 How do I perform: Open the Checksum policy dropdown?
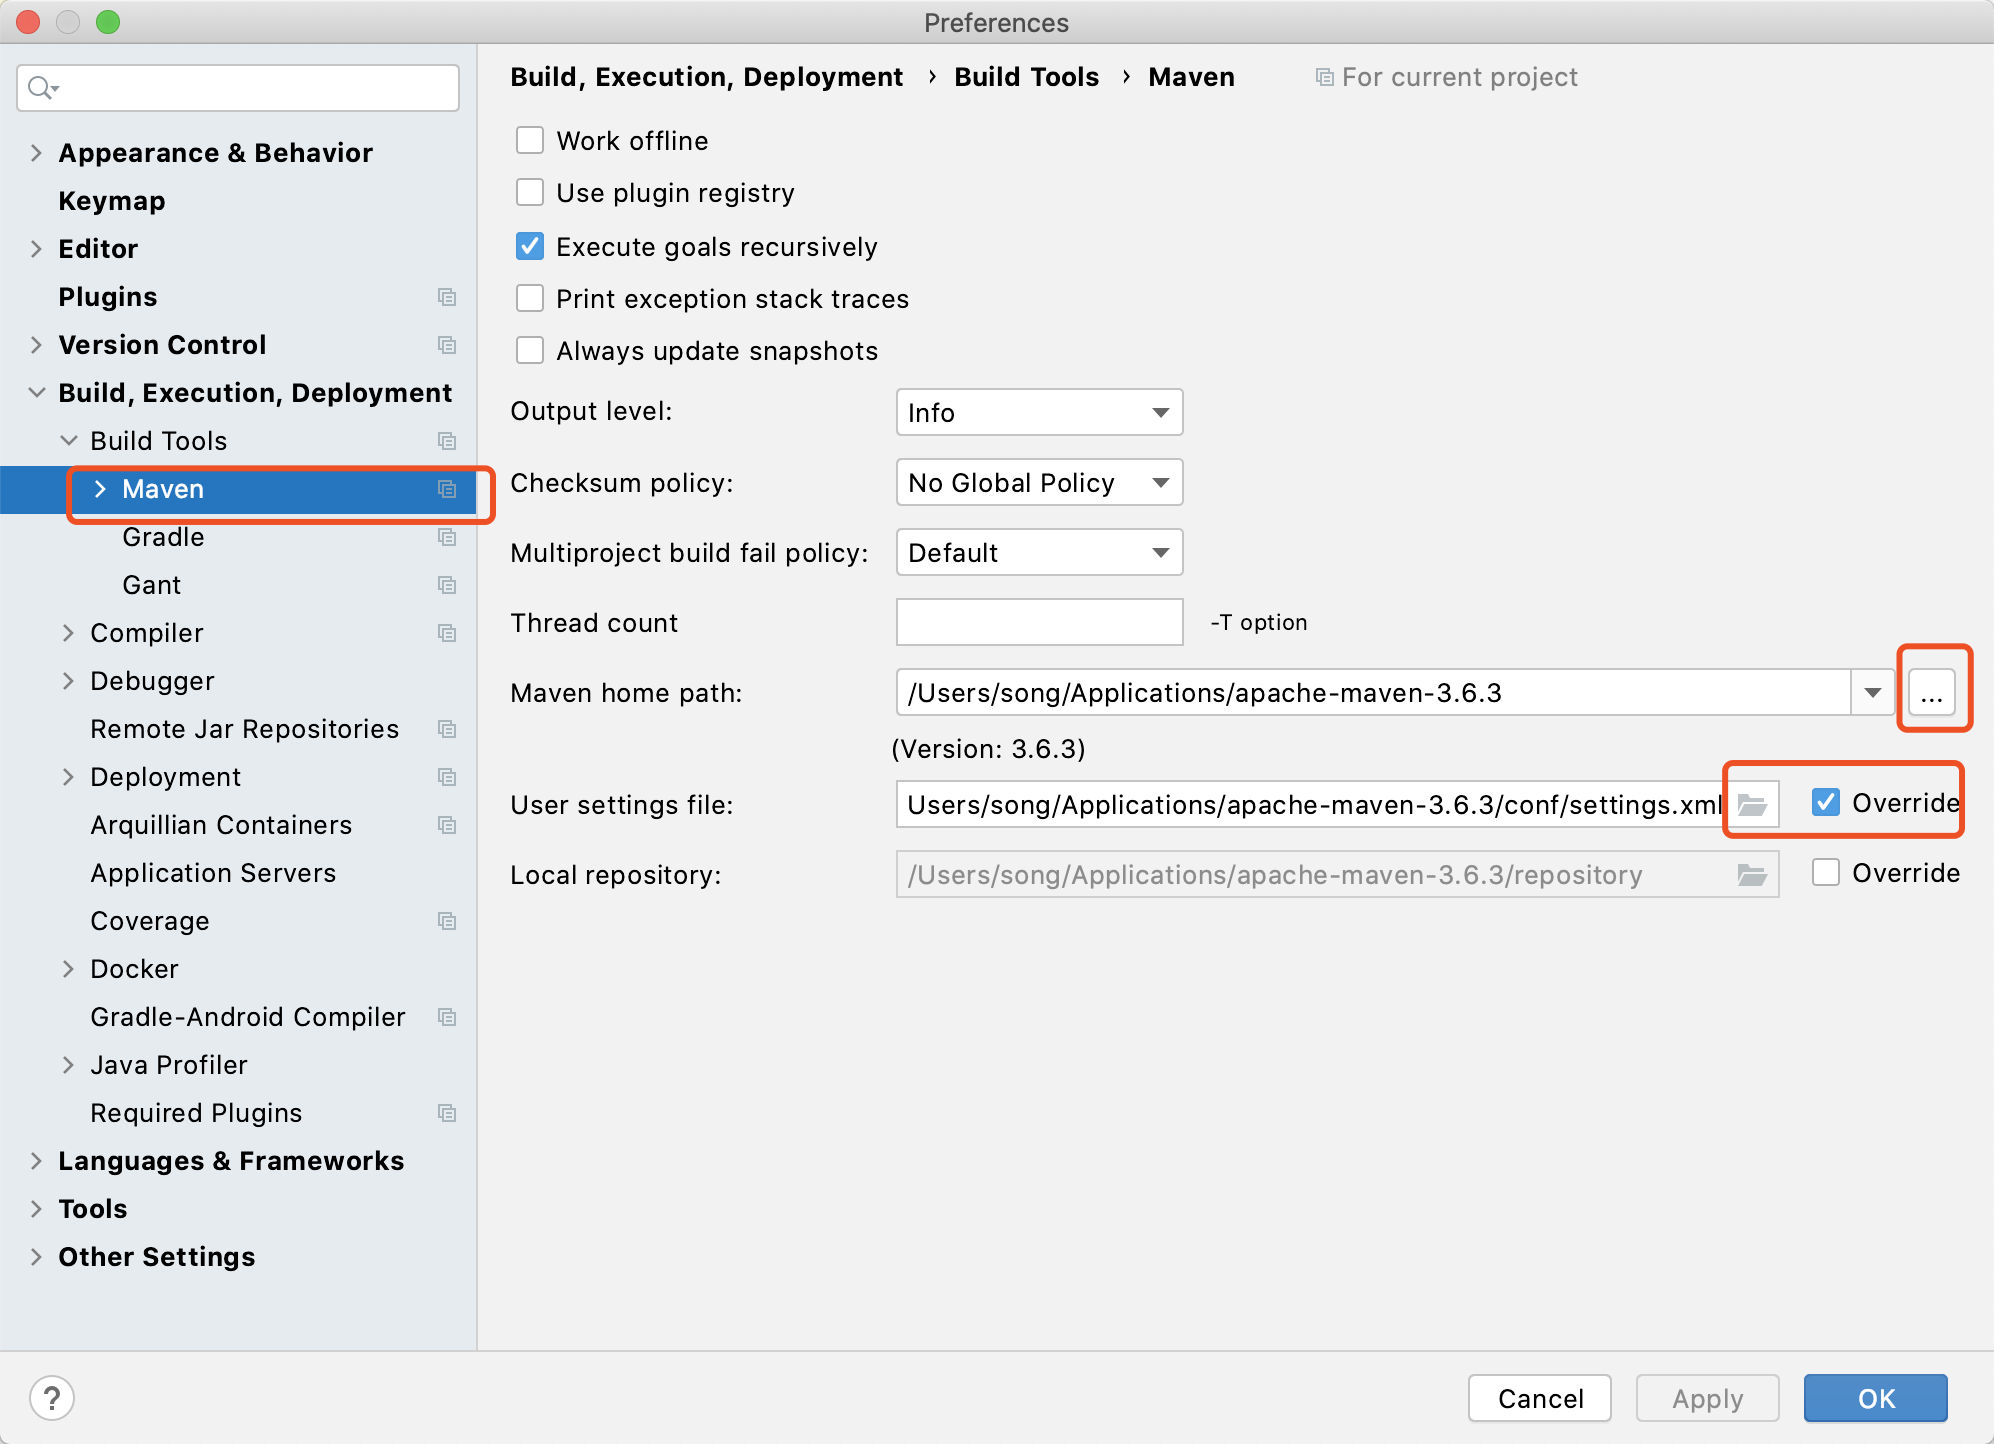[x=1039, y=482]
